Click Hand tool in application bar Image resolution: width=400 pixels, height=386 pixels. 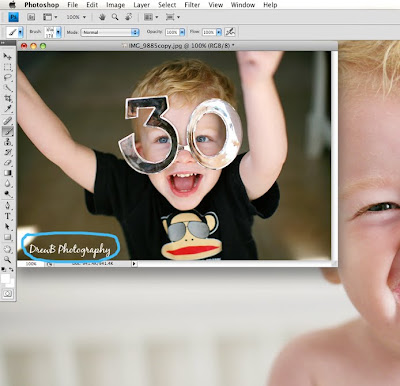pos(102,17)
